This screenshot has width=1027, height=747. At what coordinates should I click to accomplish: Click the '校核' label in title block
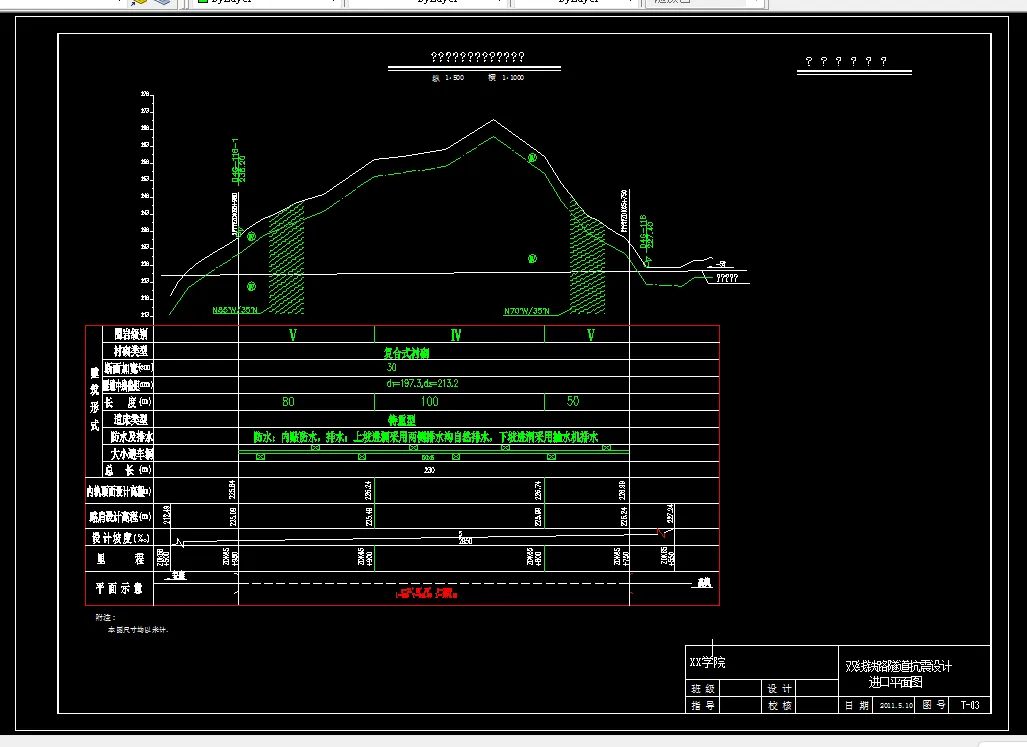tap(779, 706)
